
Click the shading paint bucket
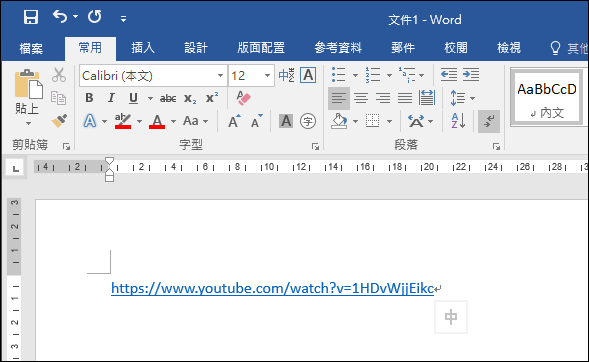339,121
